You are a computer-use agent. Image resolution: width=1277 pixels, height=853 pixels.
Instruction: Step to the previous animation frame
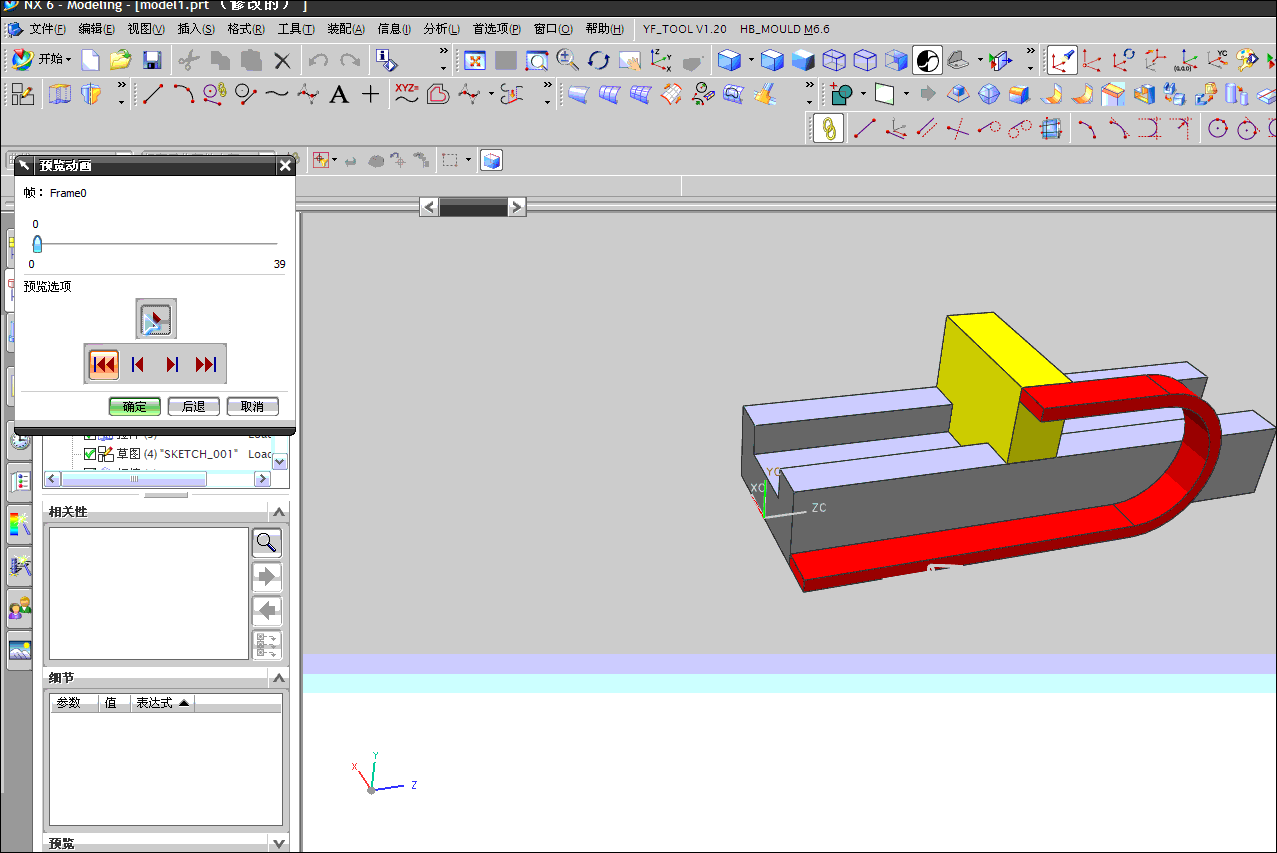(138, 364)
